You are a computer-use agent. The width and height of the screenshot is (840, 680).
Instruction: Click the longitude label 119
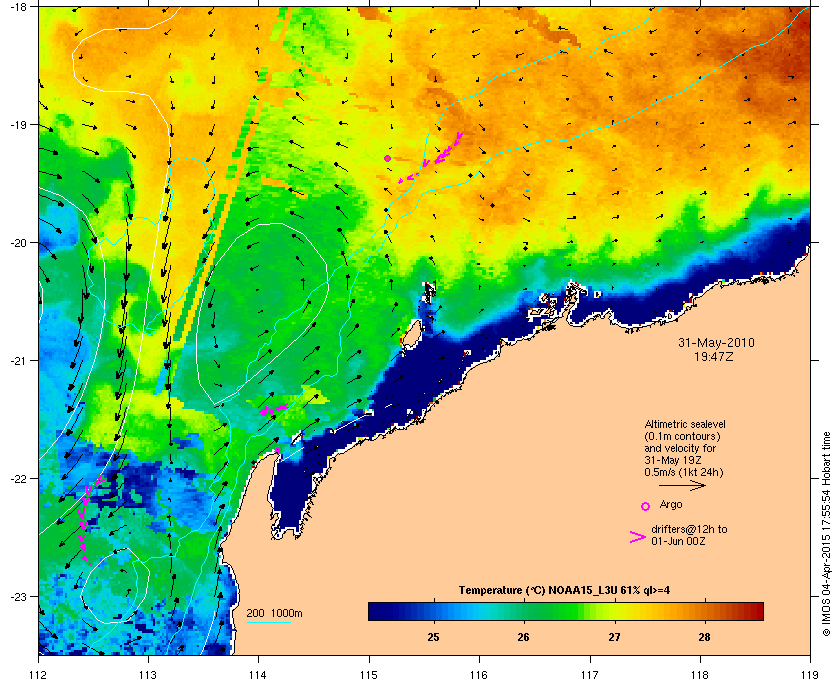(x=810, y=675)
